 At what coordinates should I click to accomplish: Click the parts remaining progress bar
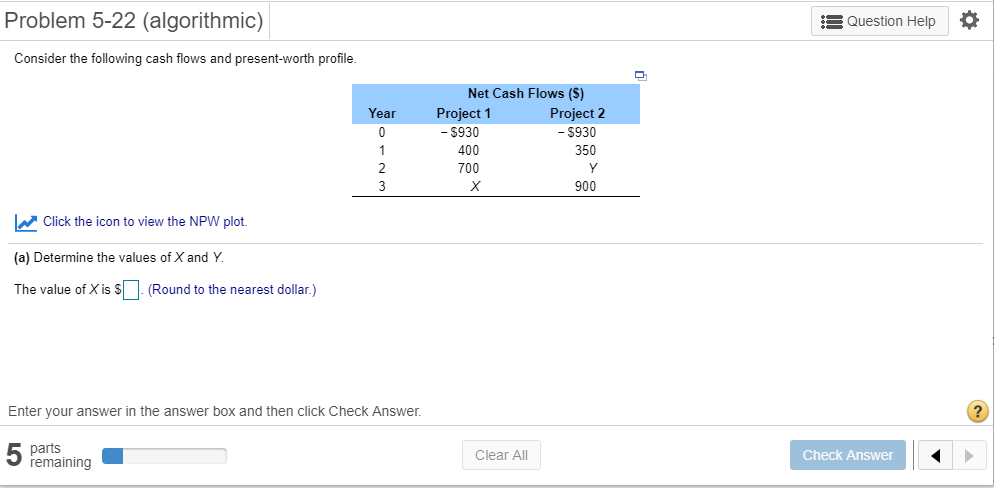click(x=164, y=456)
